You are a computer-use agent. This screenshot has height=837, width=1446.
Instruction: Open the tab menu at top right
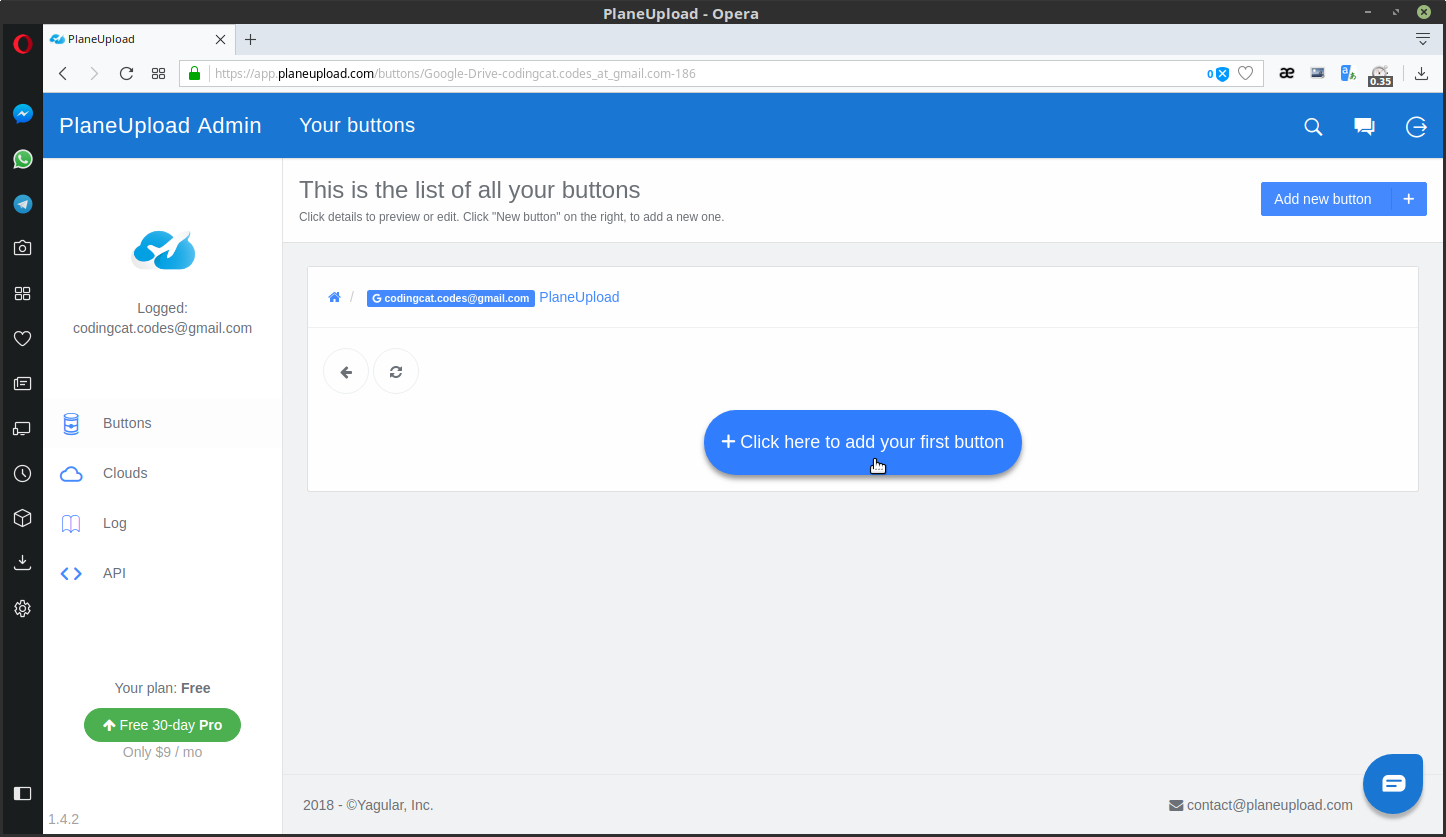[1422, 39]
